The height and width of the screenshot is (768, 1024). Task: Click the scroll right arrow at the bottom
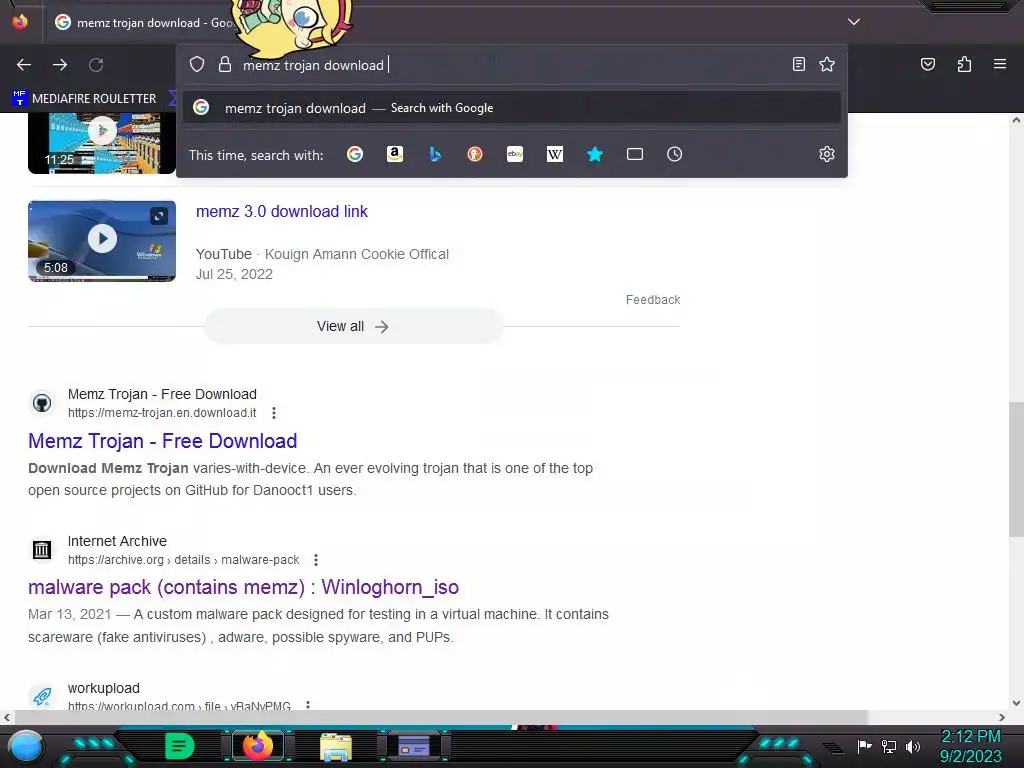point(1002,717)
